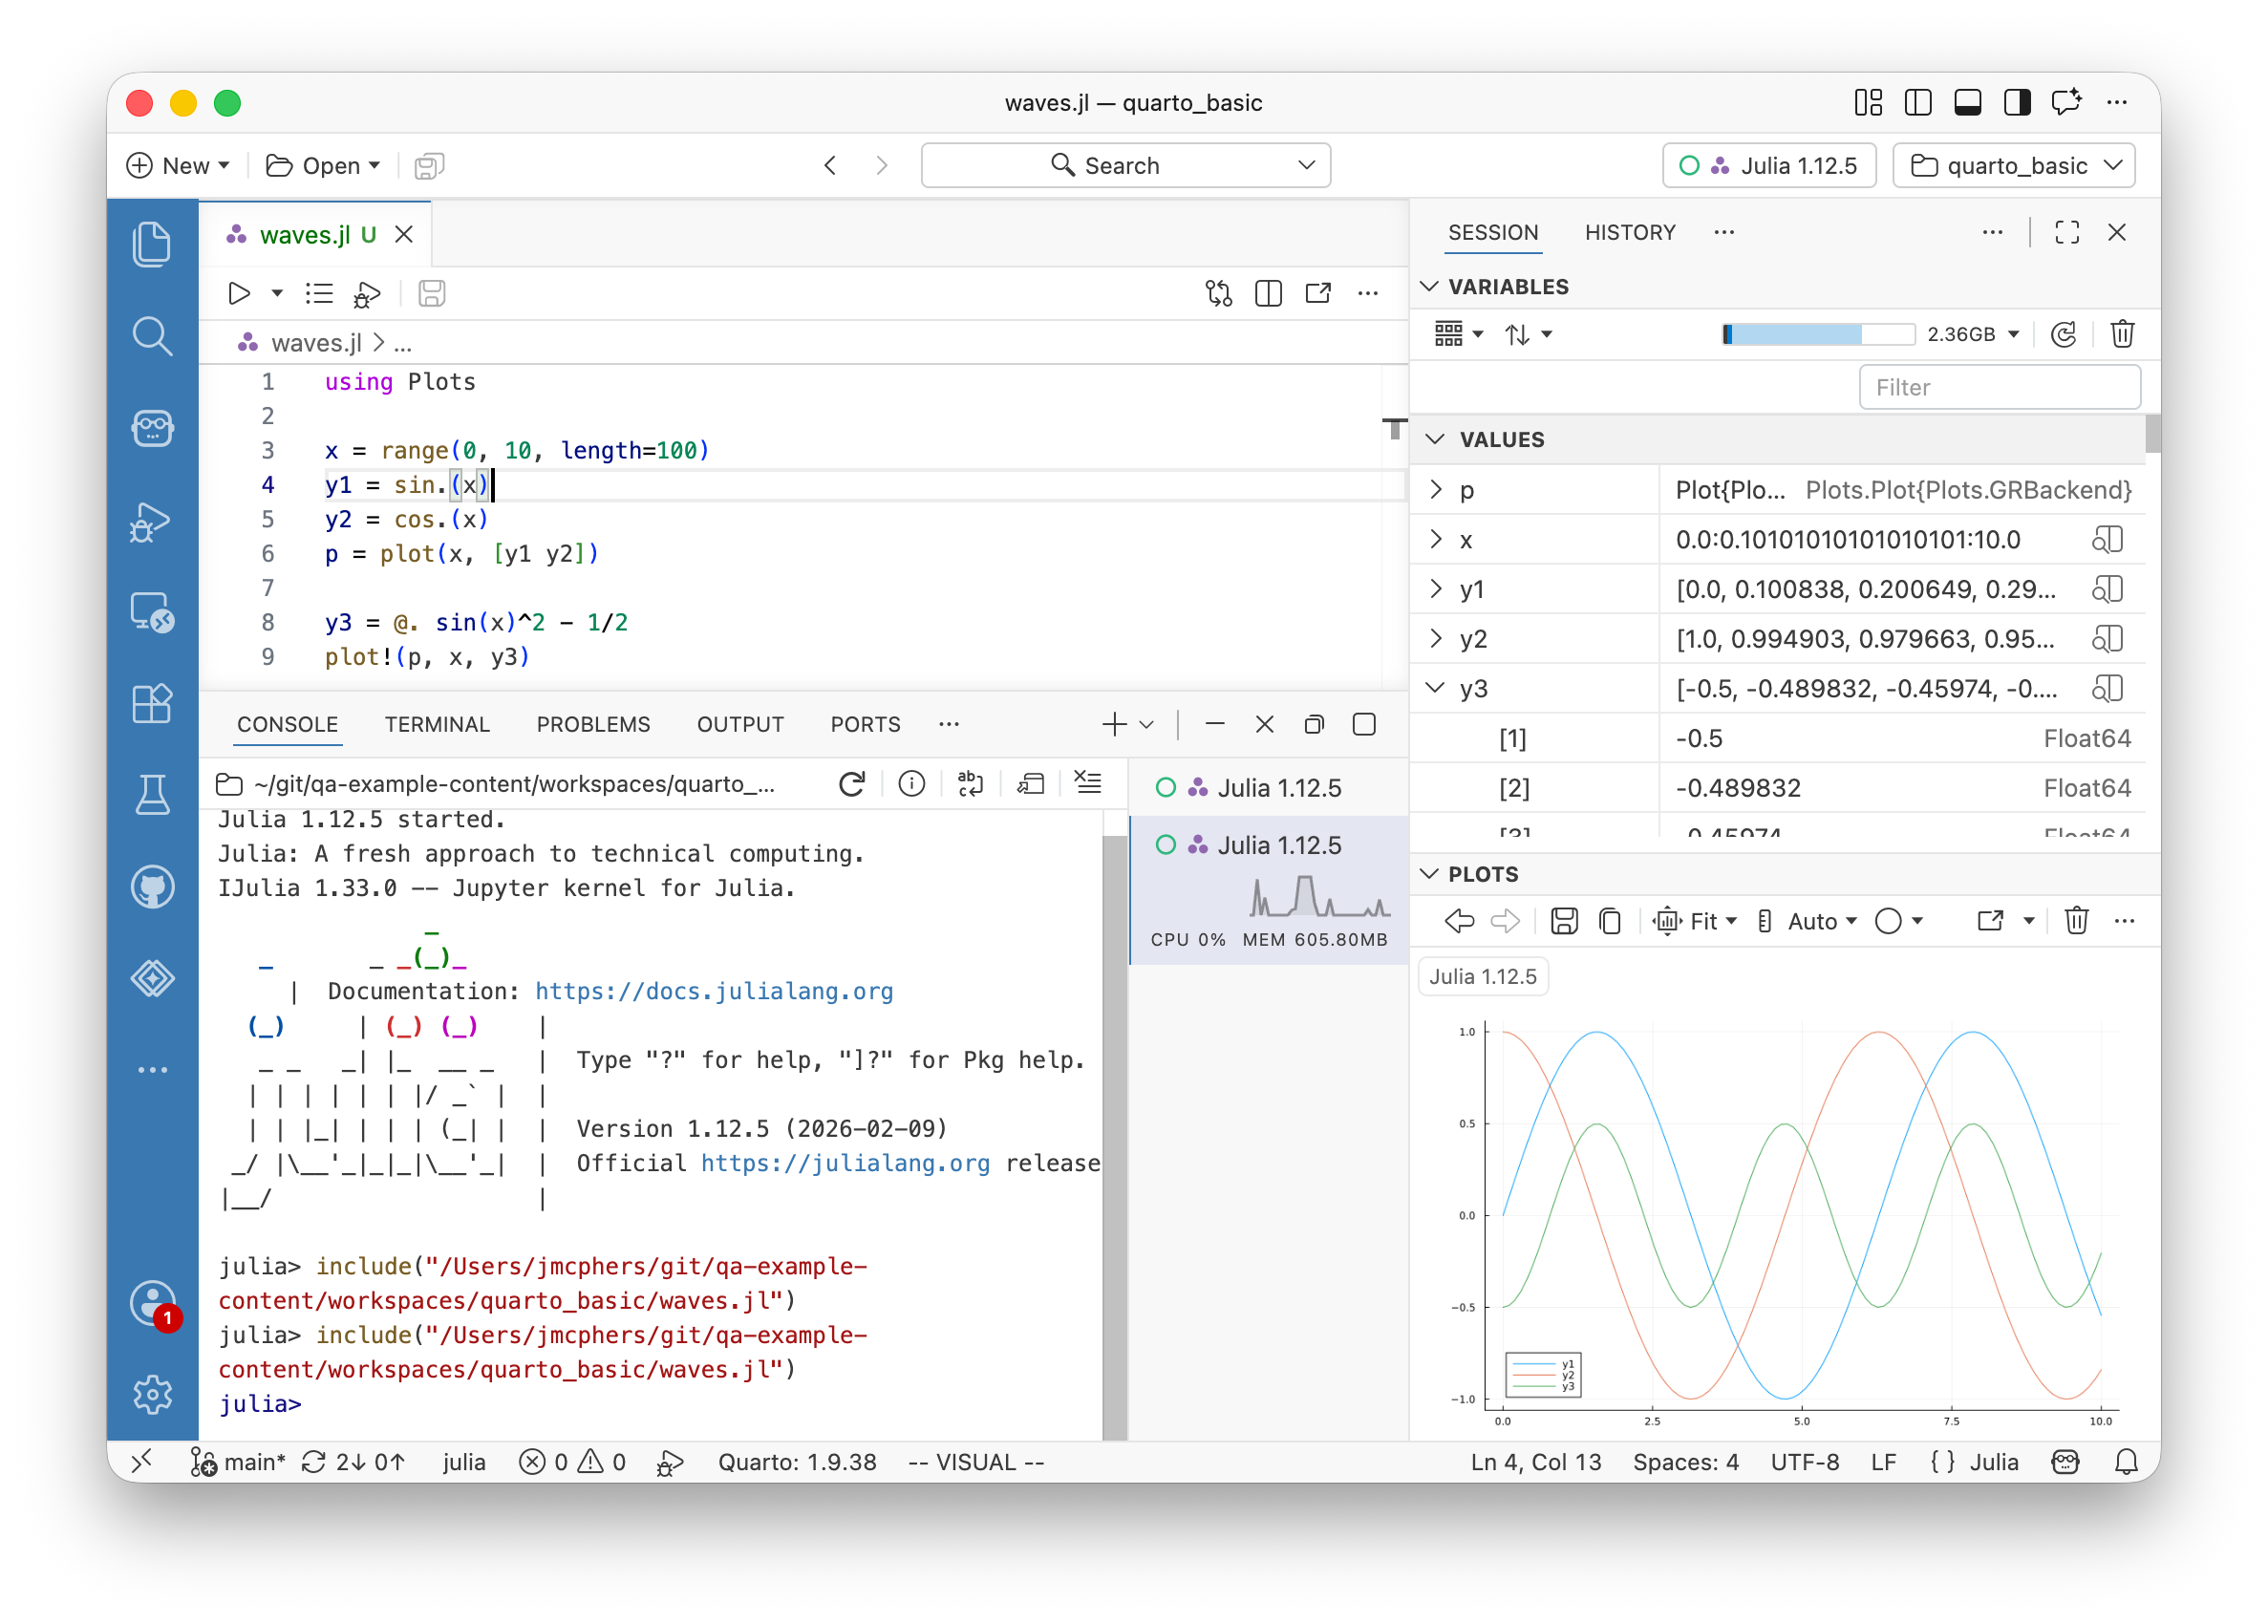The image size is (2268, 1624).
Task: Open the Search view in the activity bar
Action: [x=152, y=337]
